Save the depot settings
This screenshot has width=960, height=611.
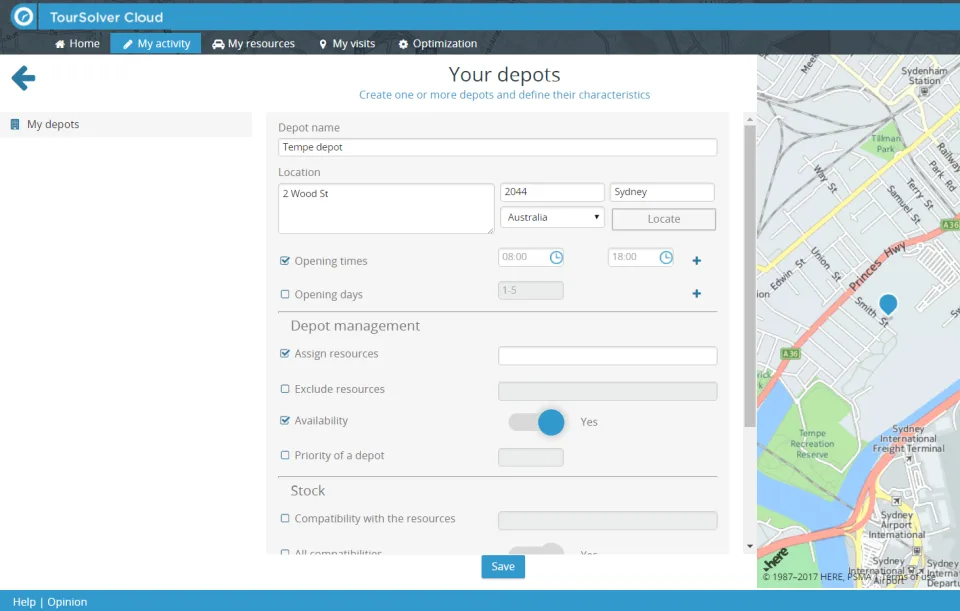point(503,567)
